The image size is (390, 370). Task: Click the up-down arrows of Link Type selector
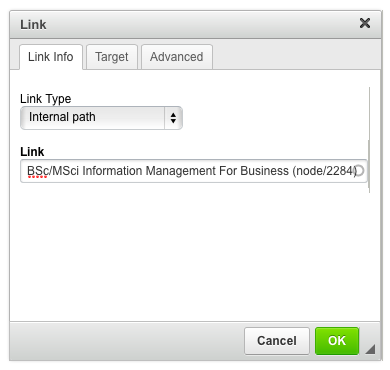click(x=173, y=118)
